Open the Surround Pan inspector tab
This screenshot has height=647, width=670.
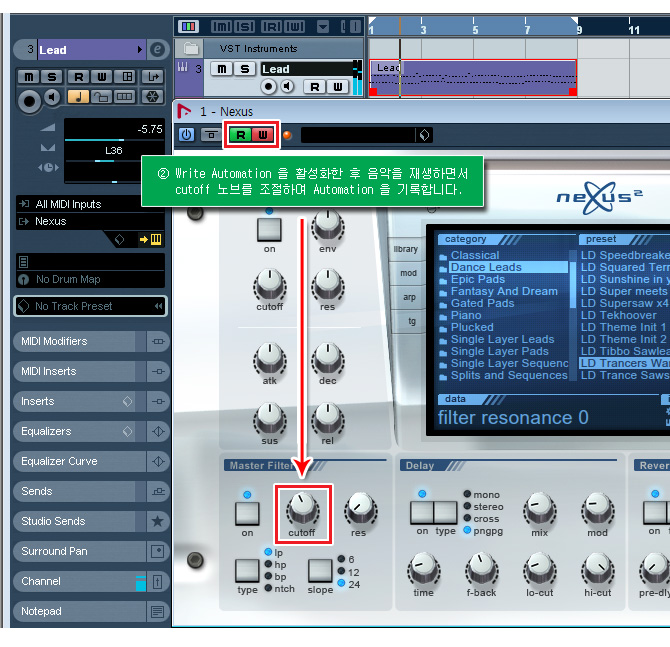[x=79, y=551]
